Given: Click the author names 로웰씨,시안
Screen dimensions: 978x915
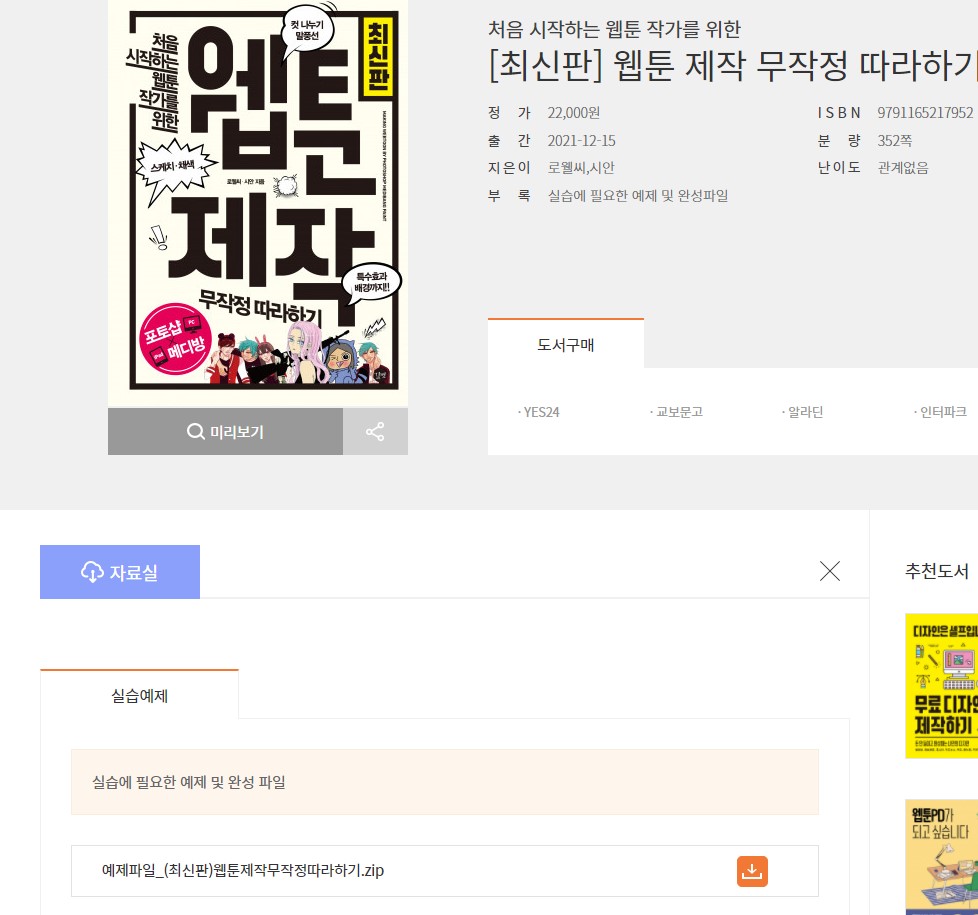Looking at the screenshot, I should pos(581,168).
